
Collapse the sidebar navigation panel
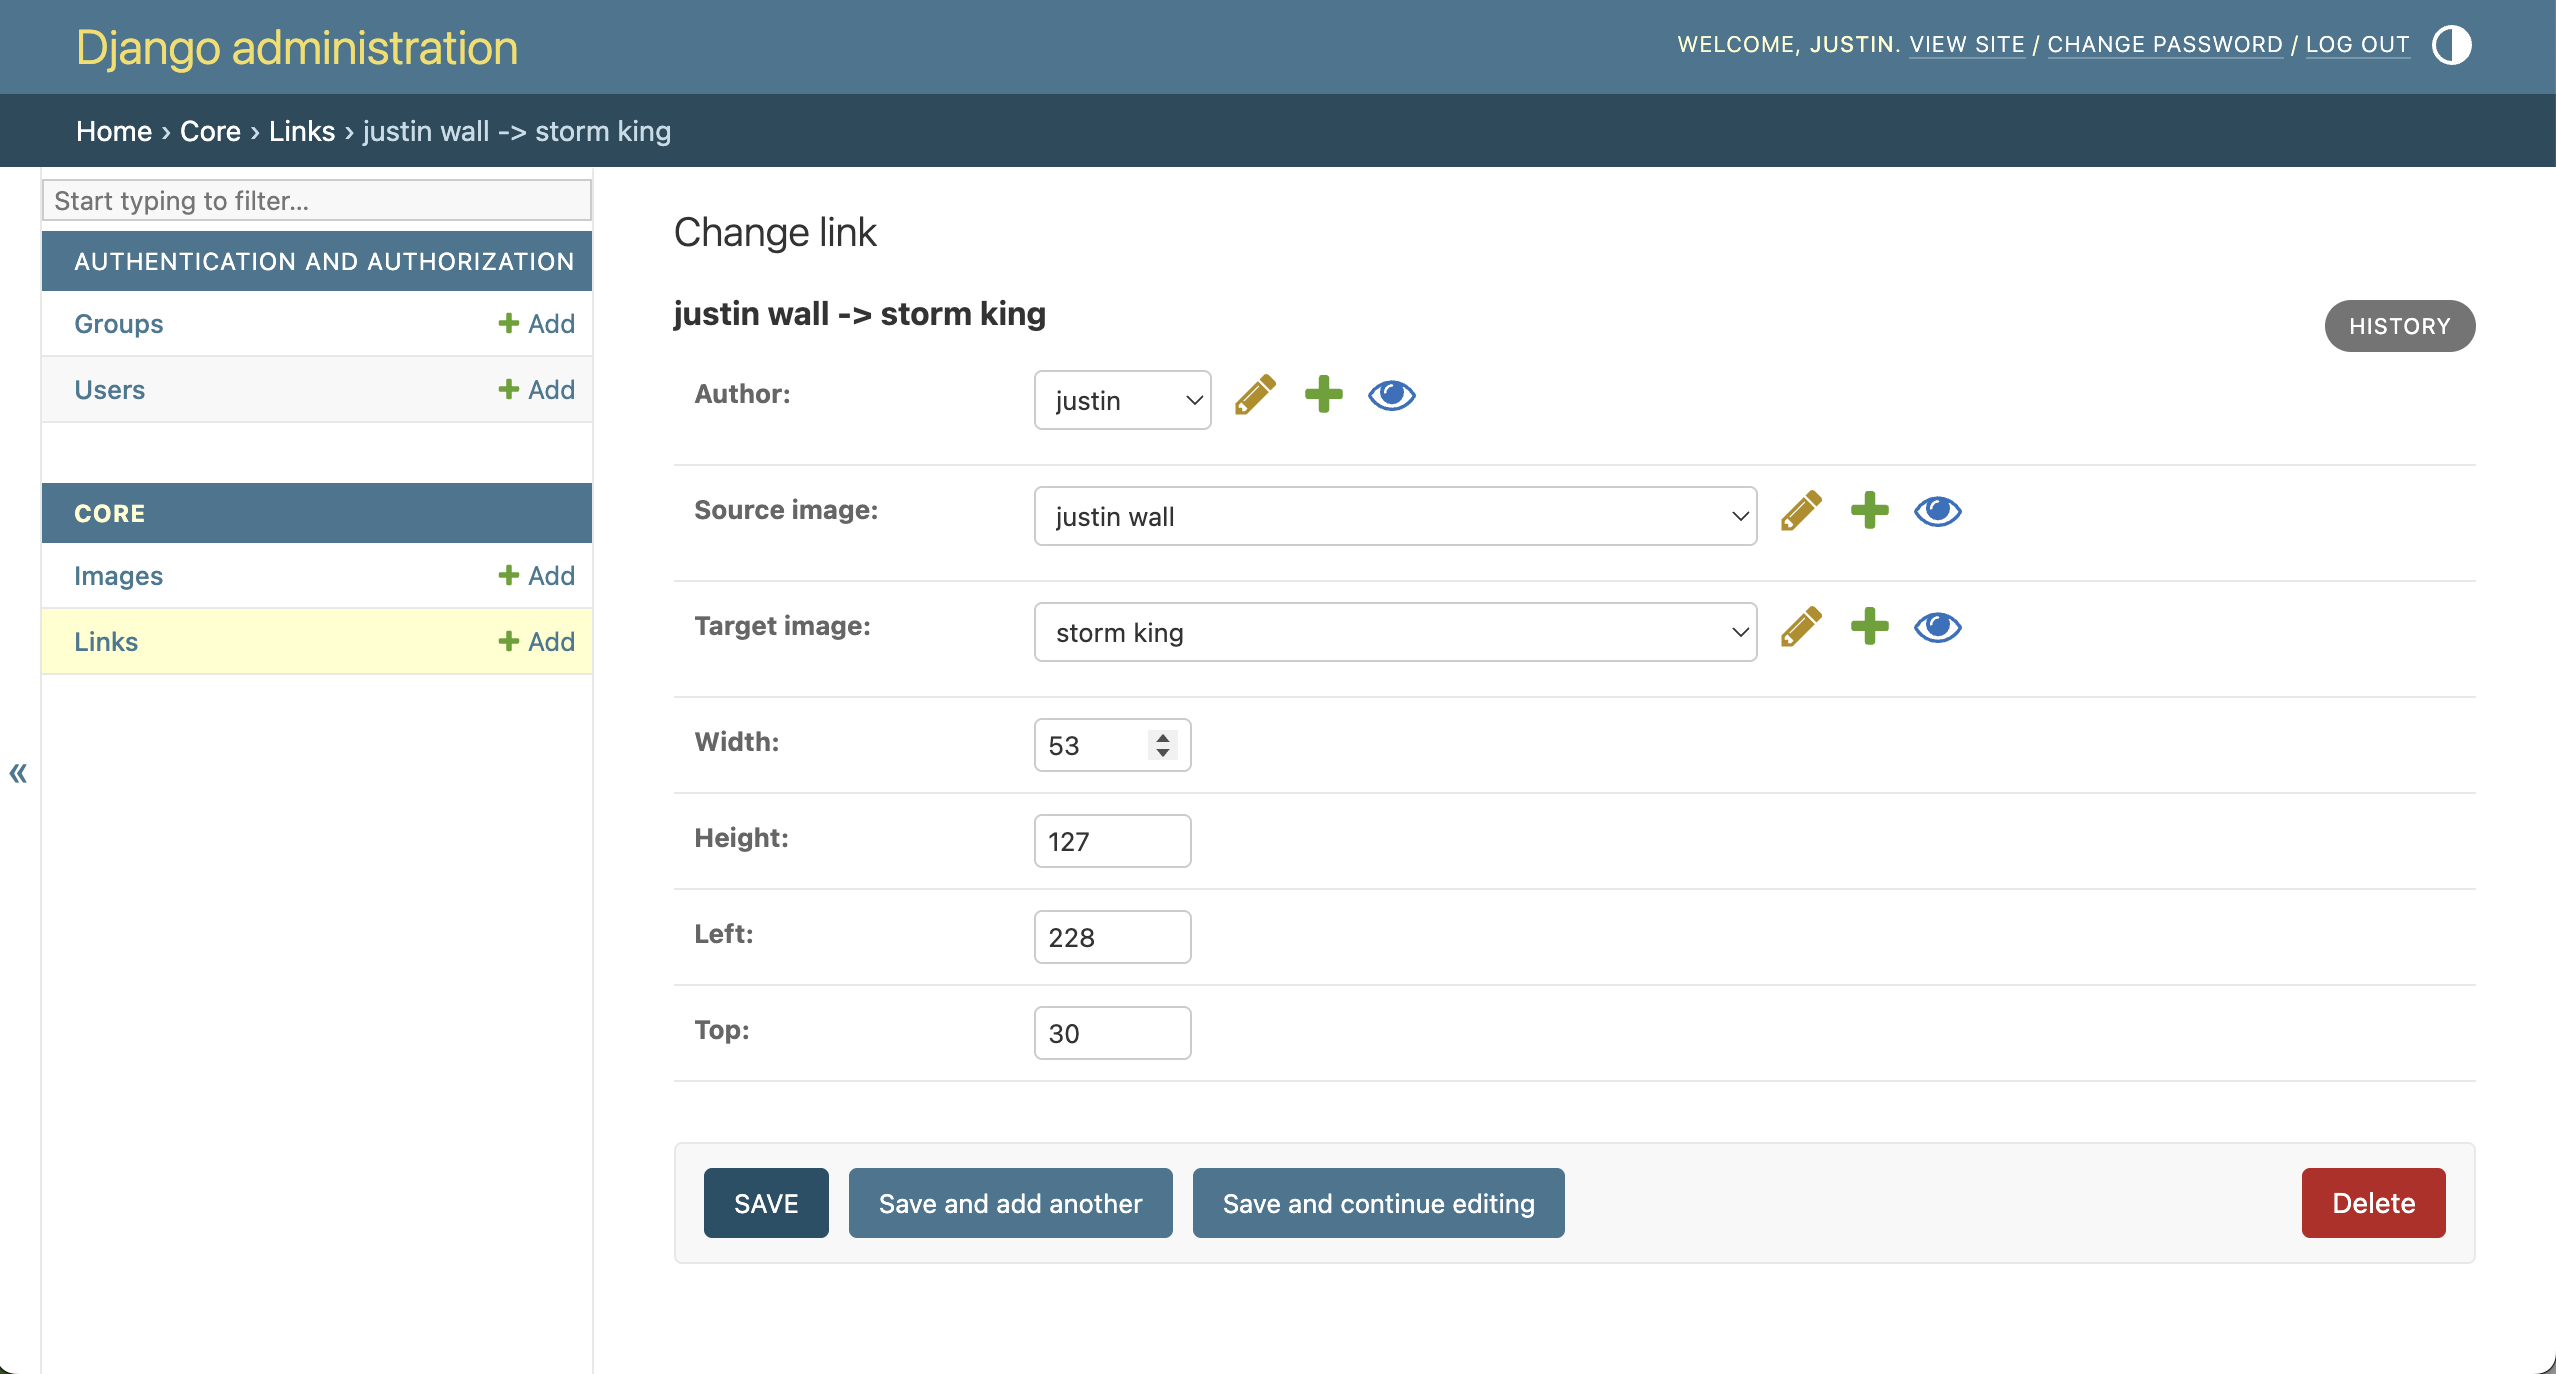coord(18,772)
